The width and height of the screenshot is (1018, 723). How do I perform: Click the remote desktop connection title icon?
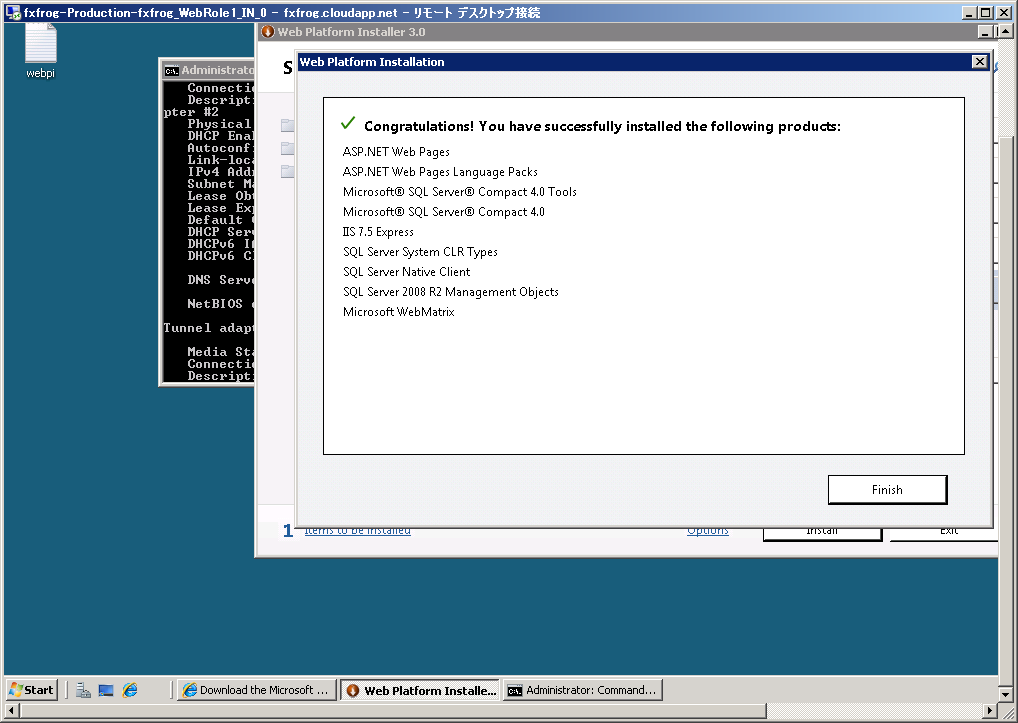[13, 12]
